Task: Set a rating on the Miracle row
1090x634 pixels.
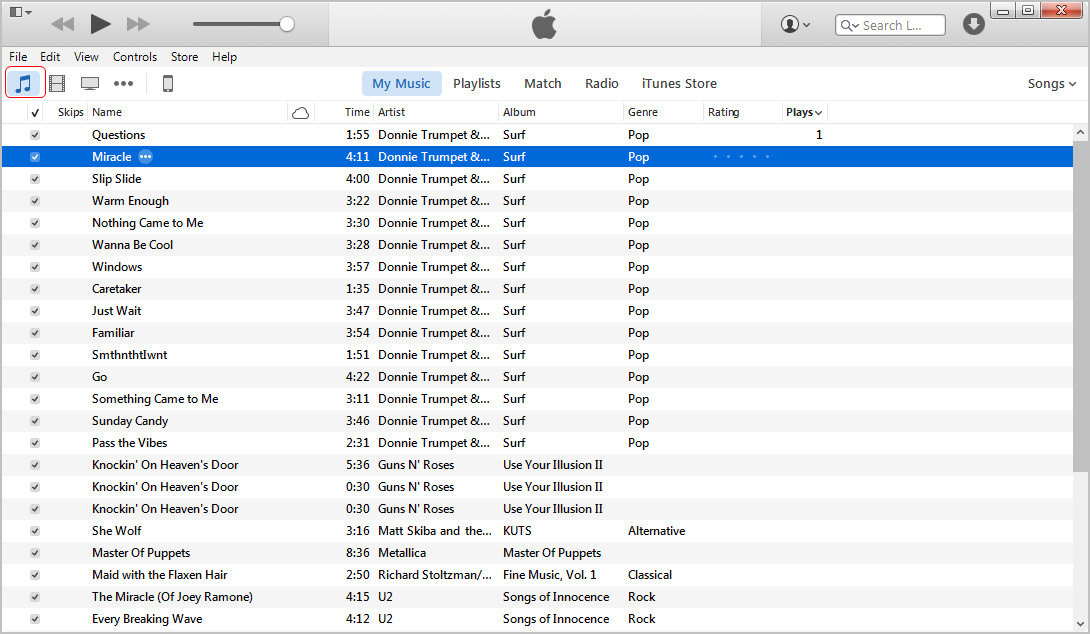Action: (x=741, y=157)
